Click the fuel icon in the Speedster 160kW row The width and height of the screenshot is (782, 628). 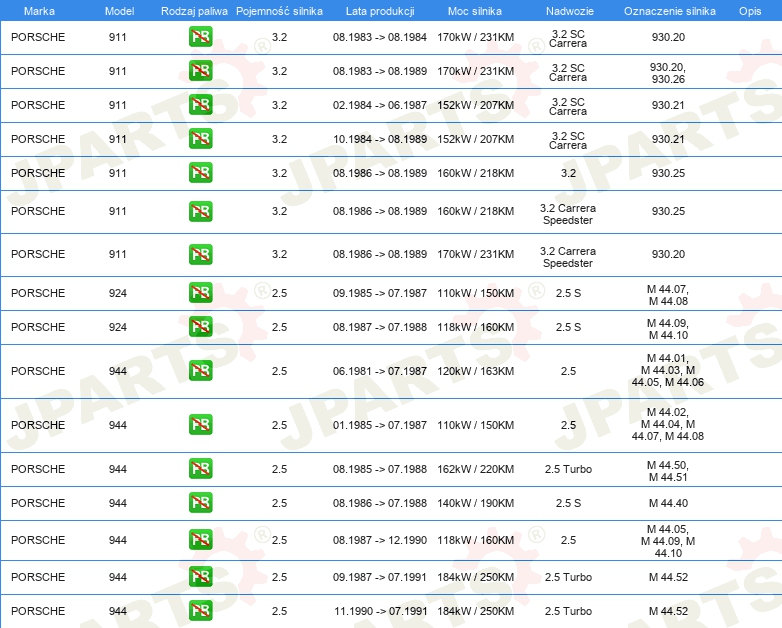click(200, 211)
